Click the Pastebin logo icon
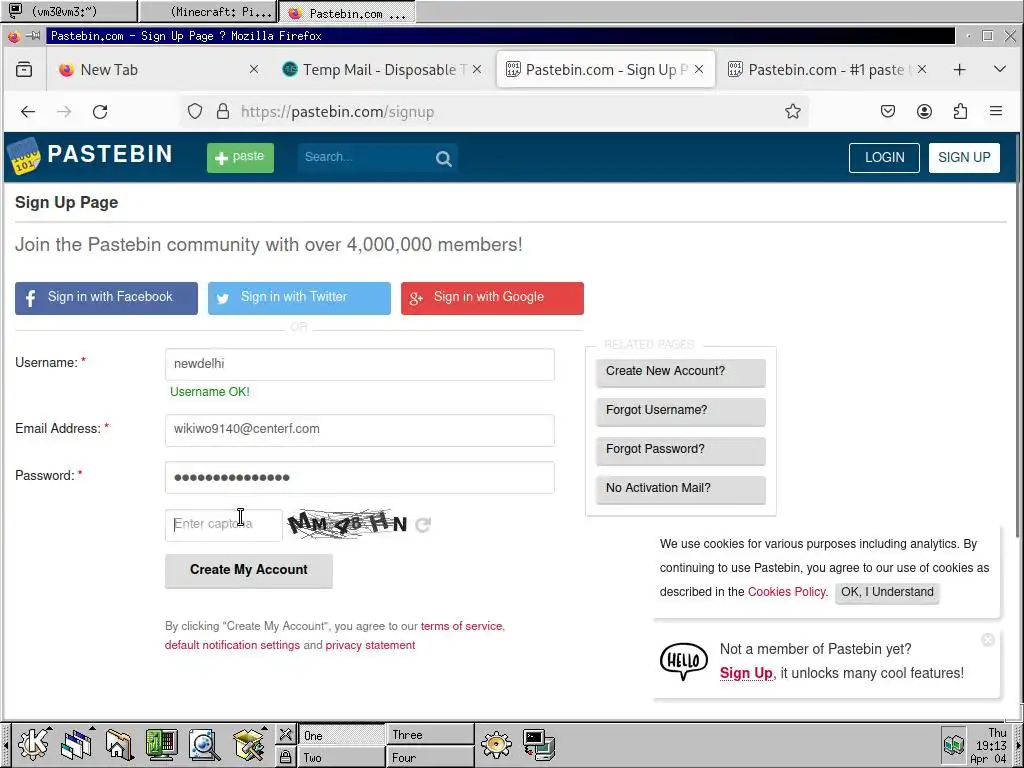Screen dimensions: 1024x768 24,155
